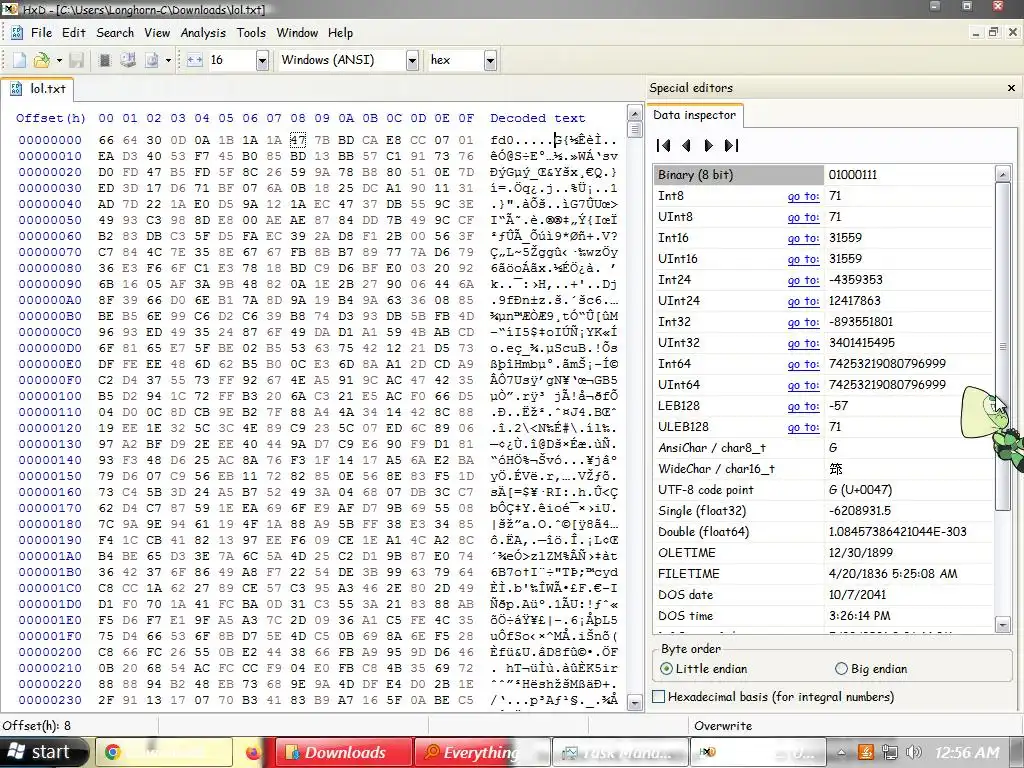The width and height of the screenshot is (1024, 768).
Task: Click Data inspector scrollbar thumb
Action: click(1004, 346)
